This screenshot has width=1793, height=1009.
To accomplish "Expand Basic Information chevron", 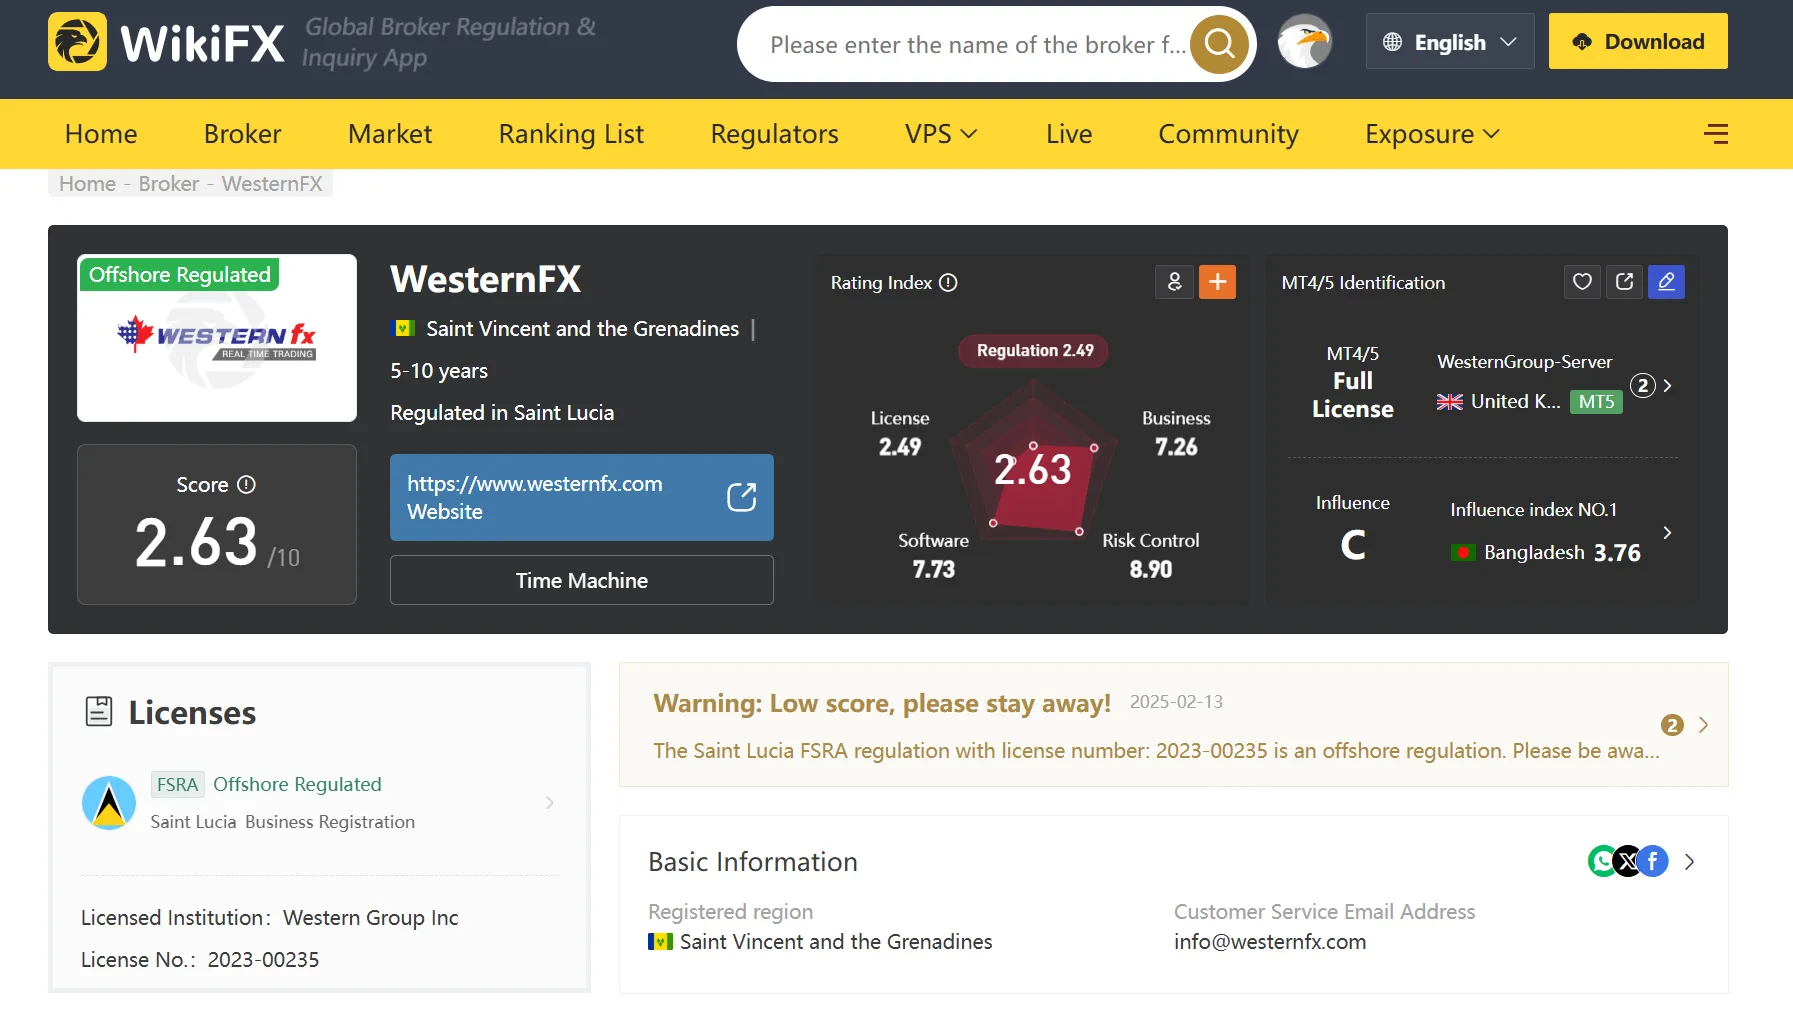I will pyautogui.click(x=1689, y=862).
